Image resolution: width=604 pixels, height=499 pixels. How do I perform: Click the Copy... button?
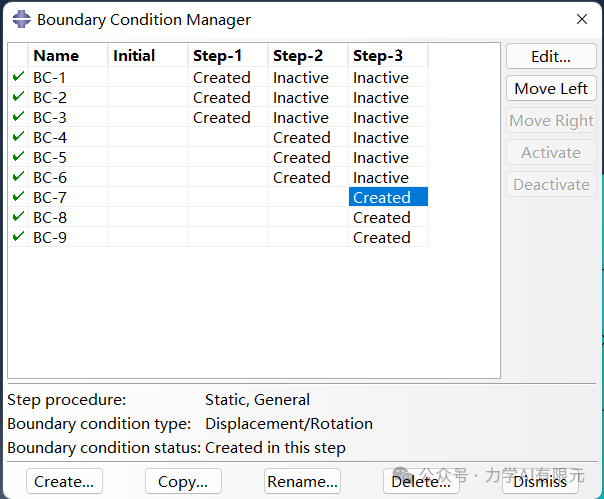pos(183,481)
